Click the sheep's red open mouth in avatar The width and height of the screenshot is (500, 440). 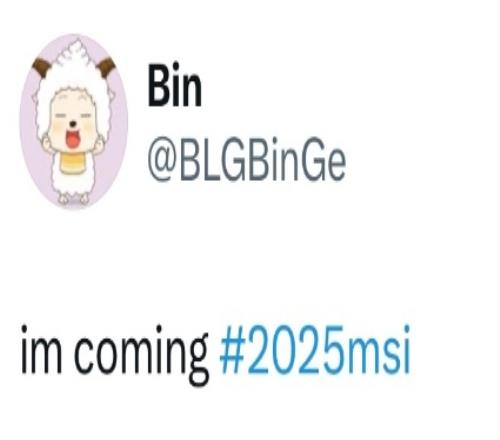pyautogui.click(x=72, y=140)
